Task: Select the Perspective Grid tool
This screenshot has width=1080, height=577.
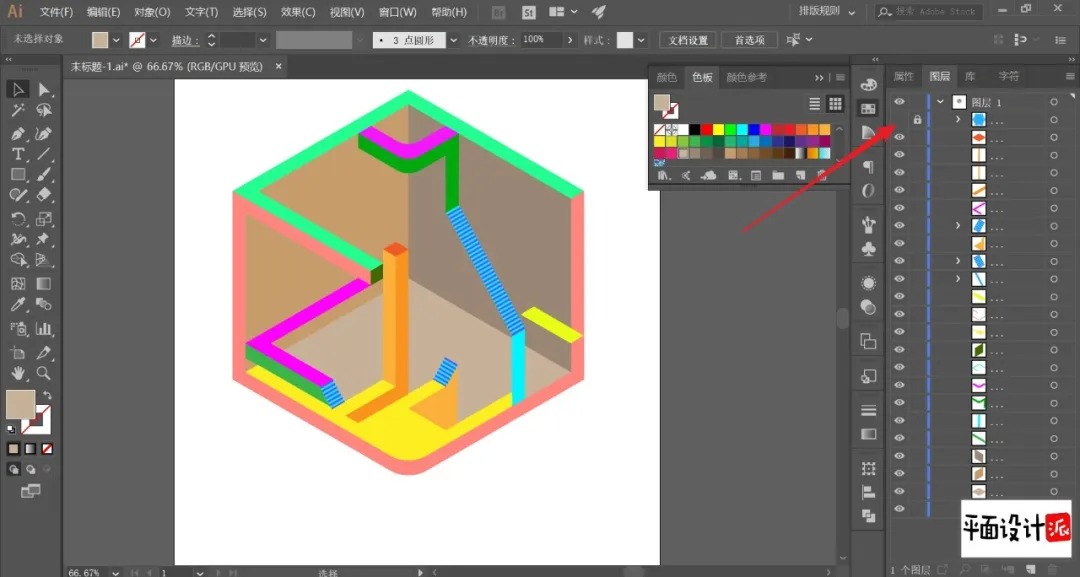Action: tap(44, 260)
